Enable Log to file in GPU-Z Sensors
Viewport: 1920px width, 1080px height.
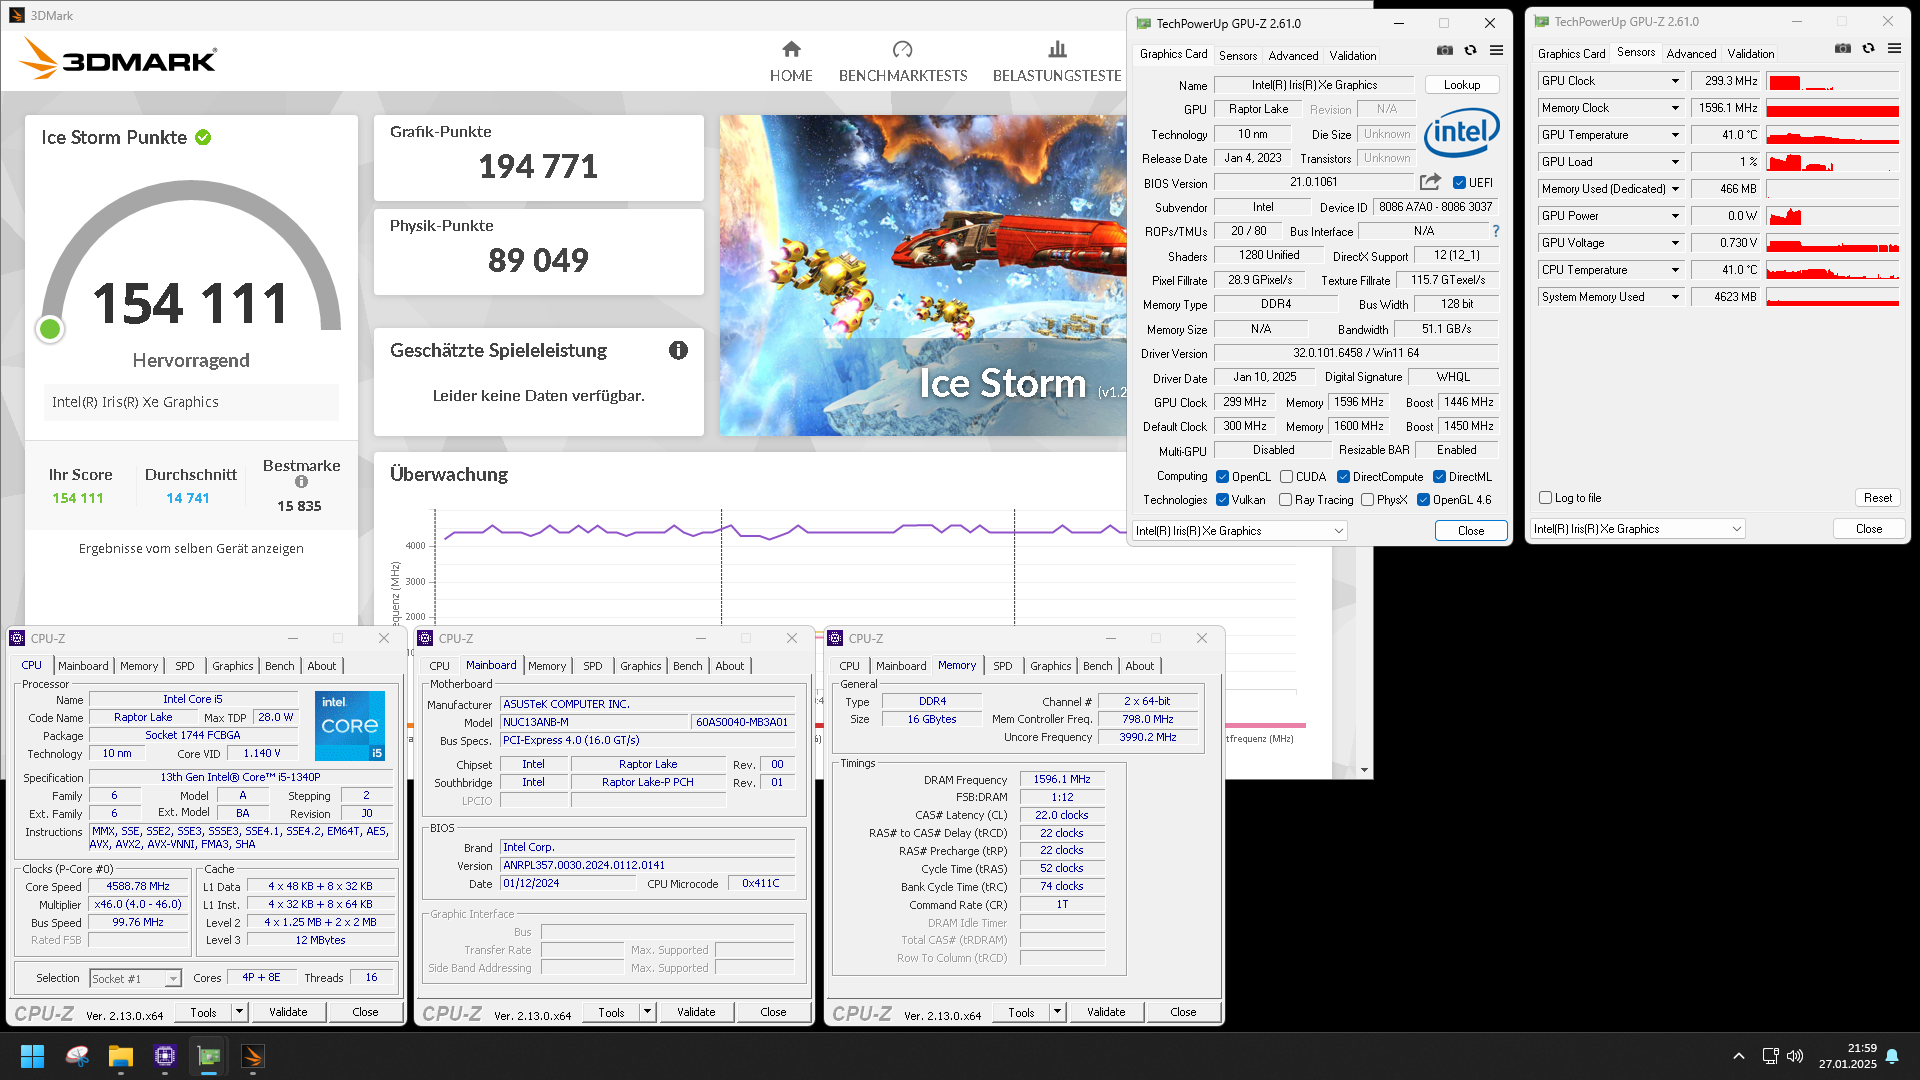1545,498
